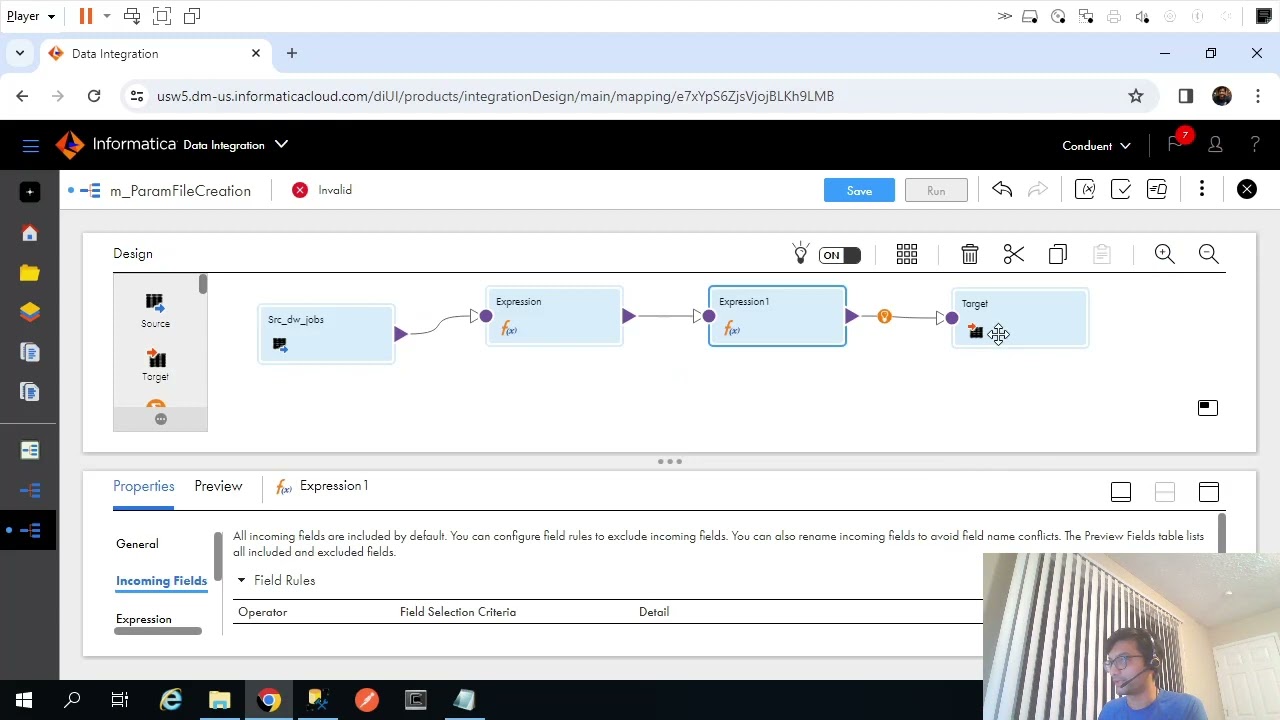Undo the last mapping change
Viewport: 1280px width, 720px height.
(1002, 190)
